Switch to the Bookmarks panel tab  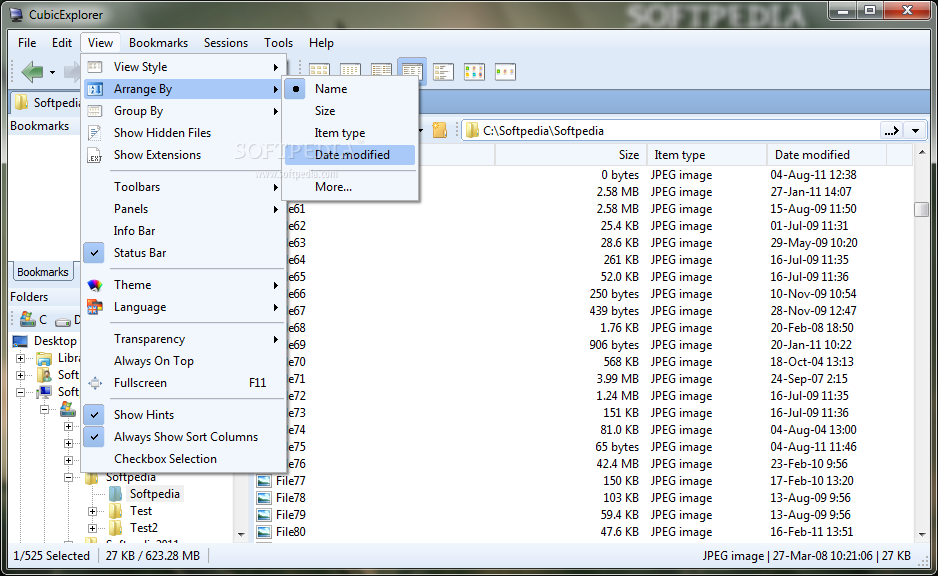coord(43,272)
